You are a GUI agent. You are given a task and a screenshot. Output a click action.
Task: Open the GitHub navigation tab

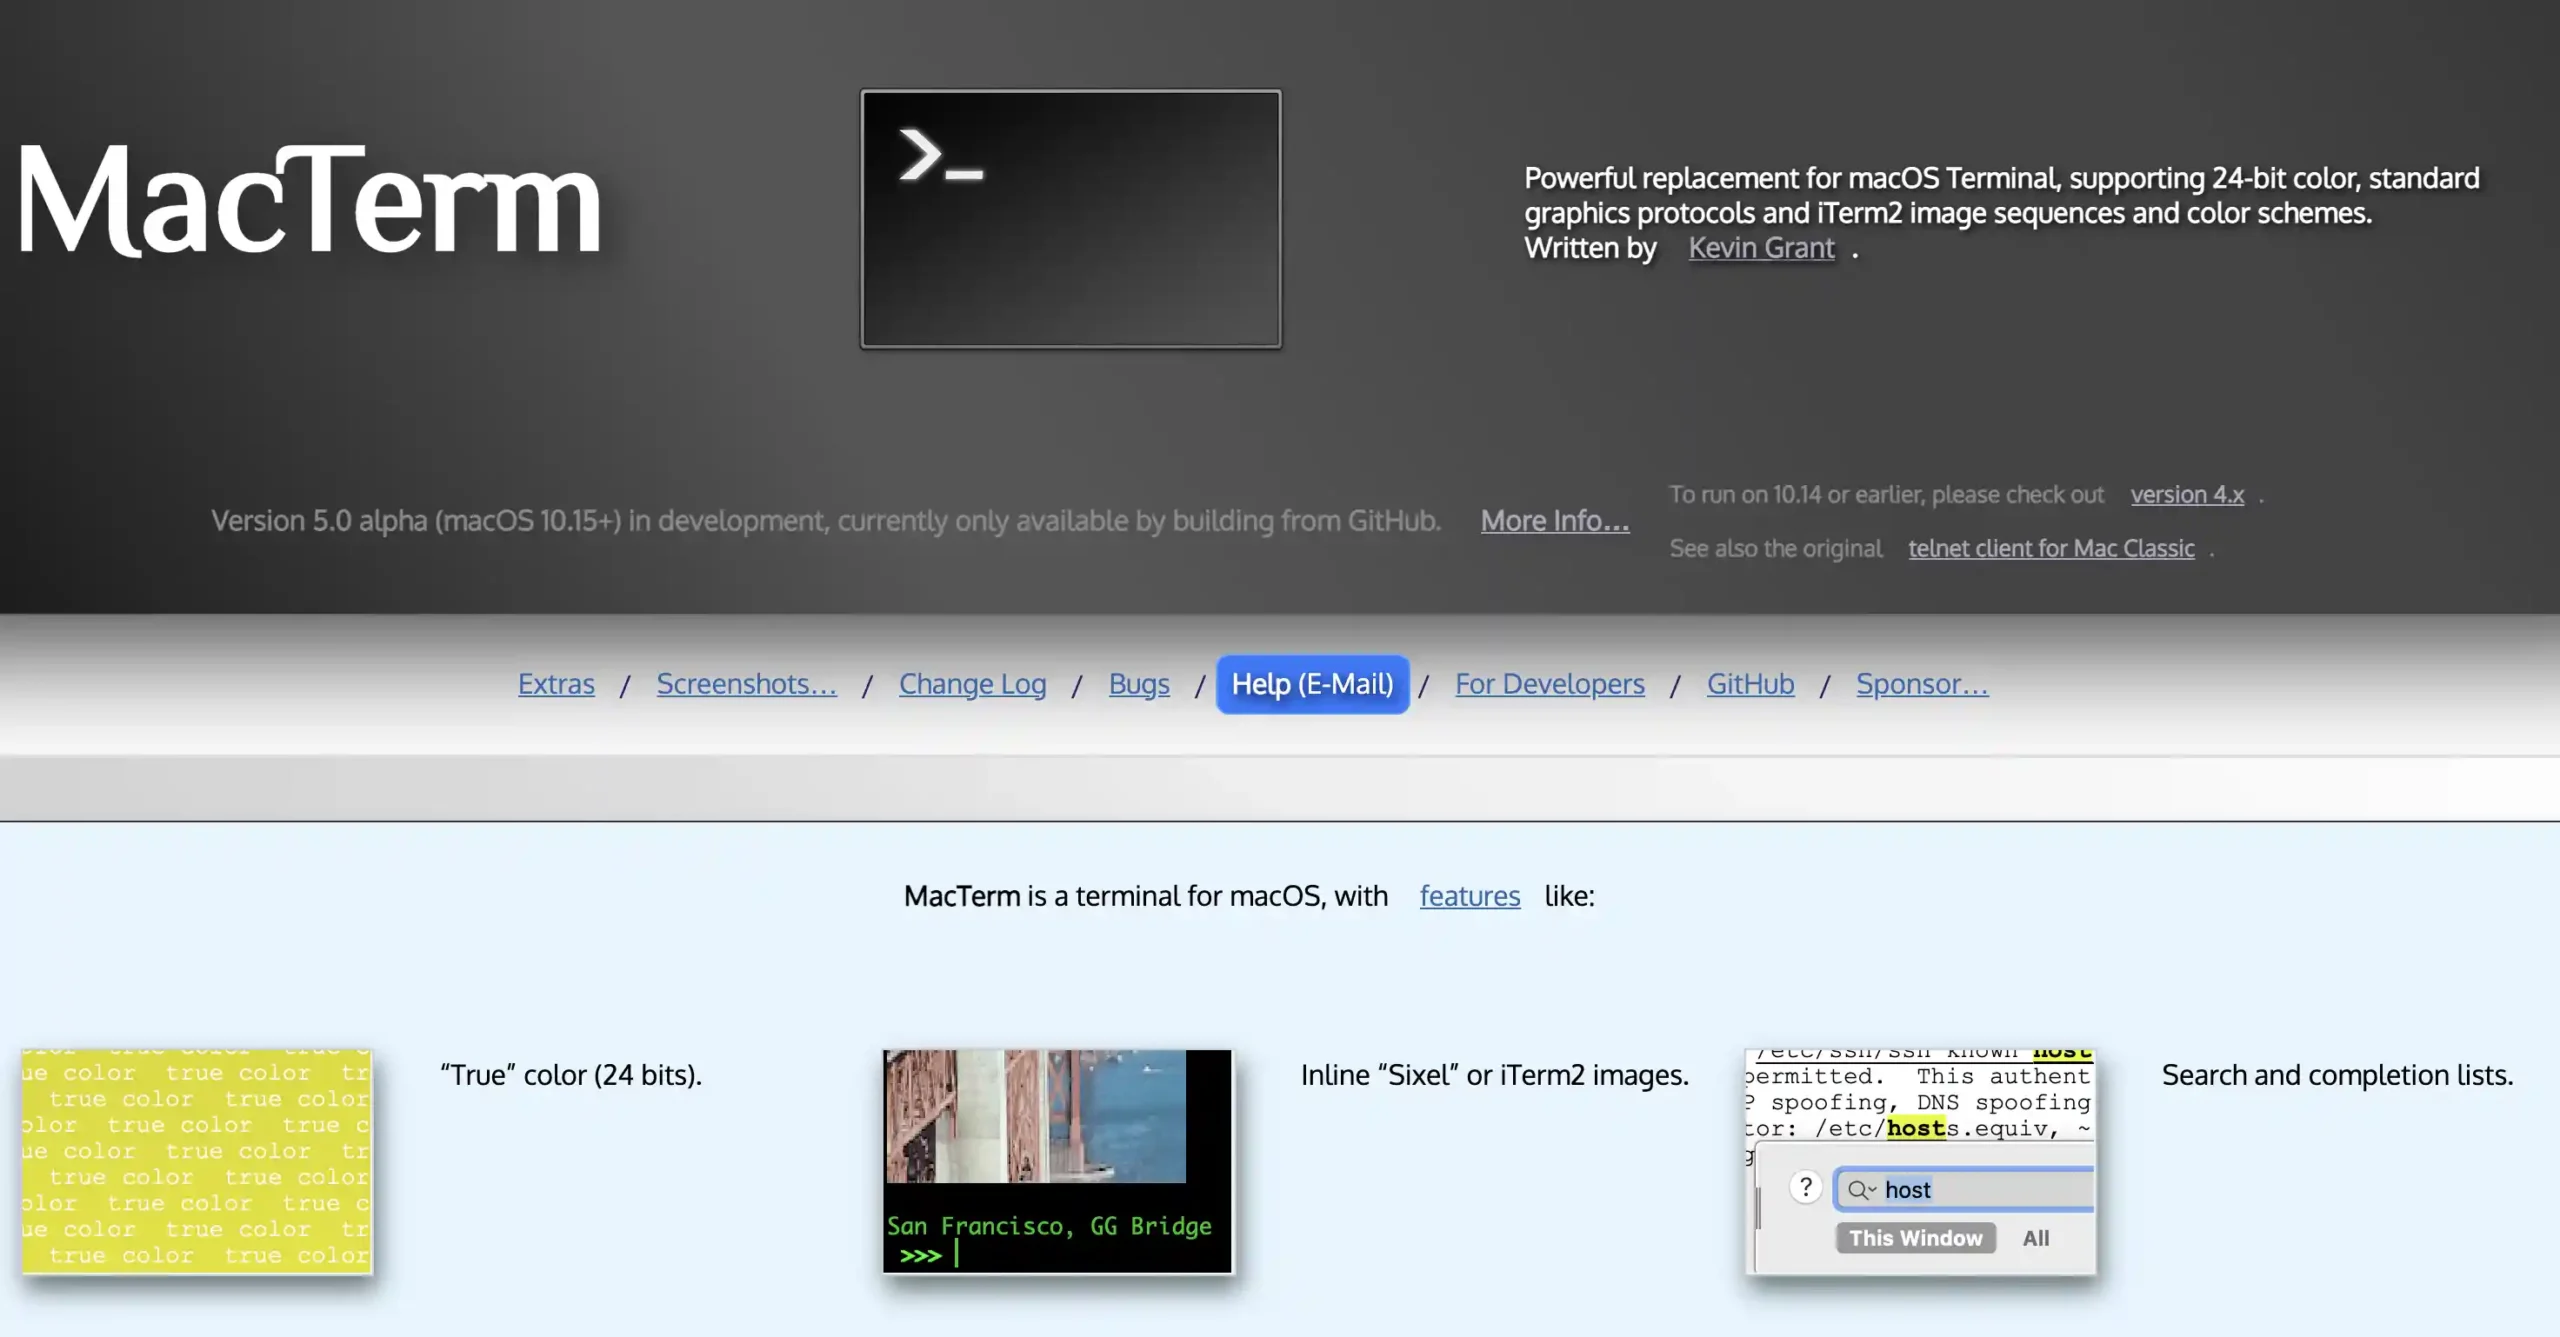1751,682
